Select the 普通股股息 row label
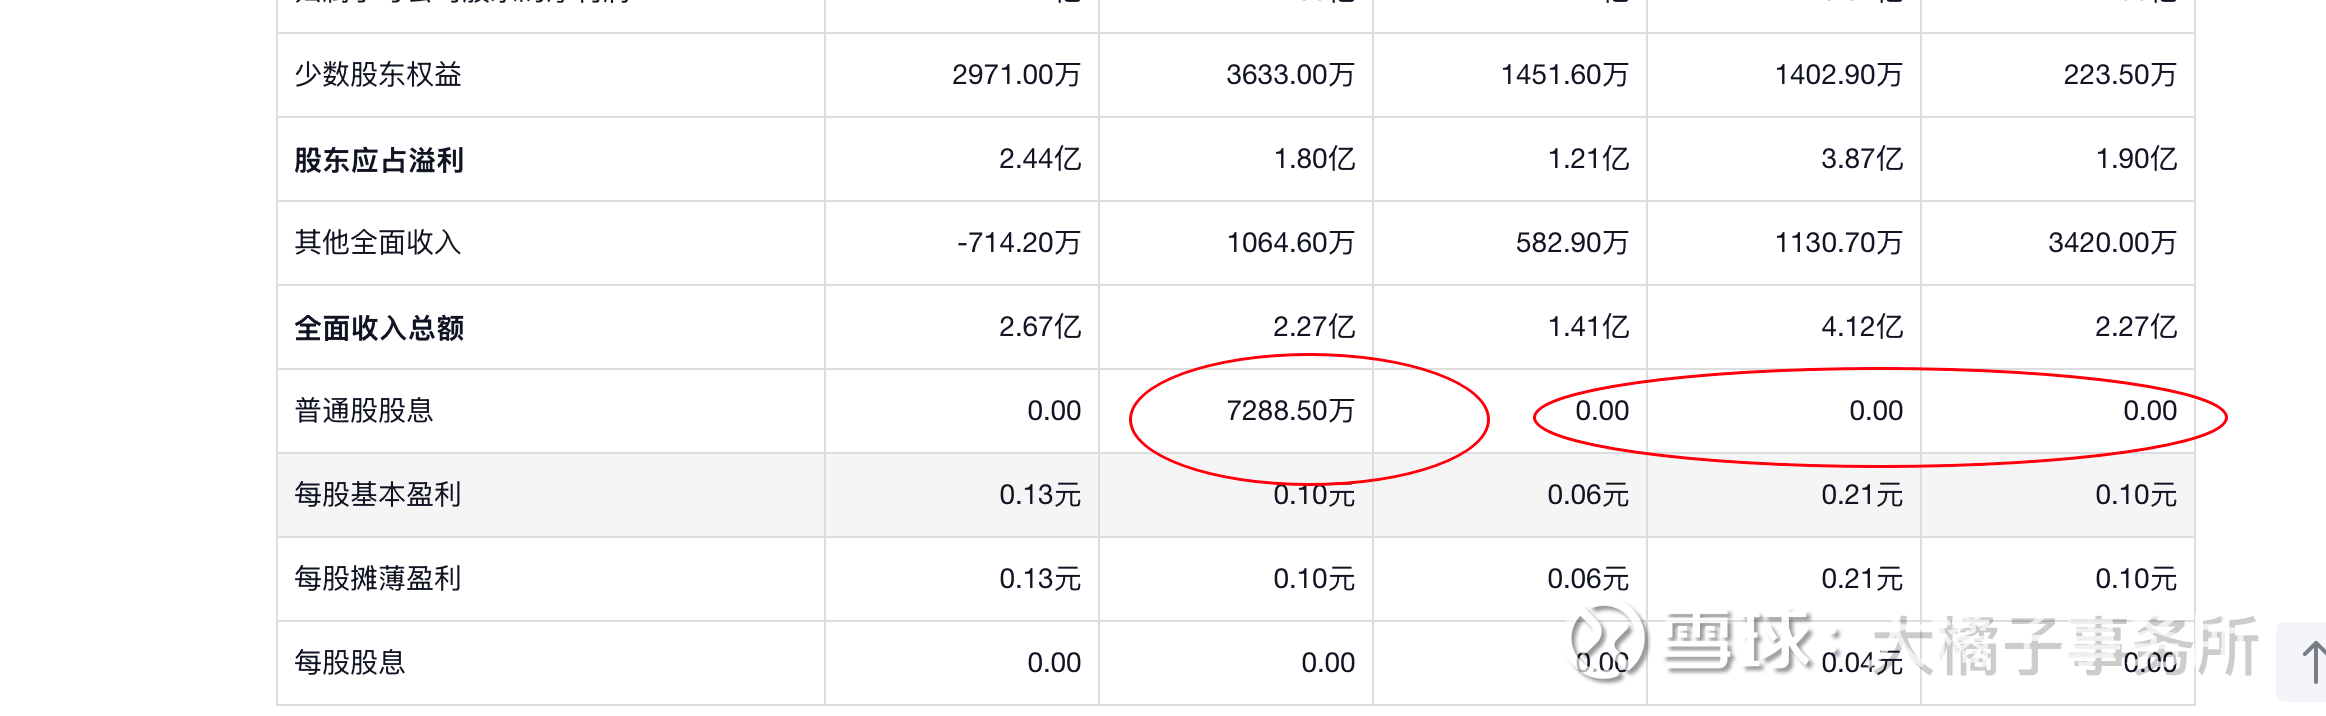This screenshot has width=2326, height=716. coord(364,411)
